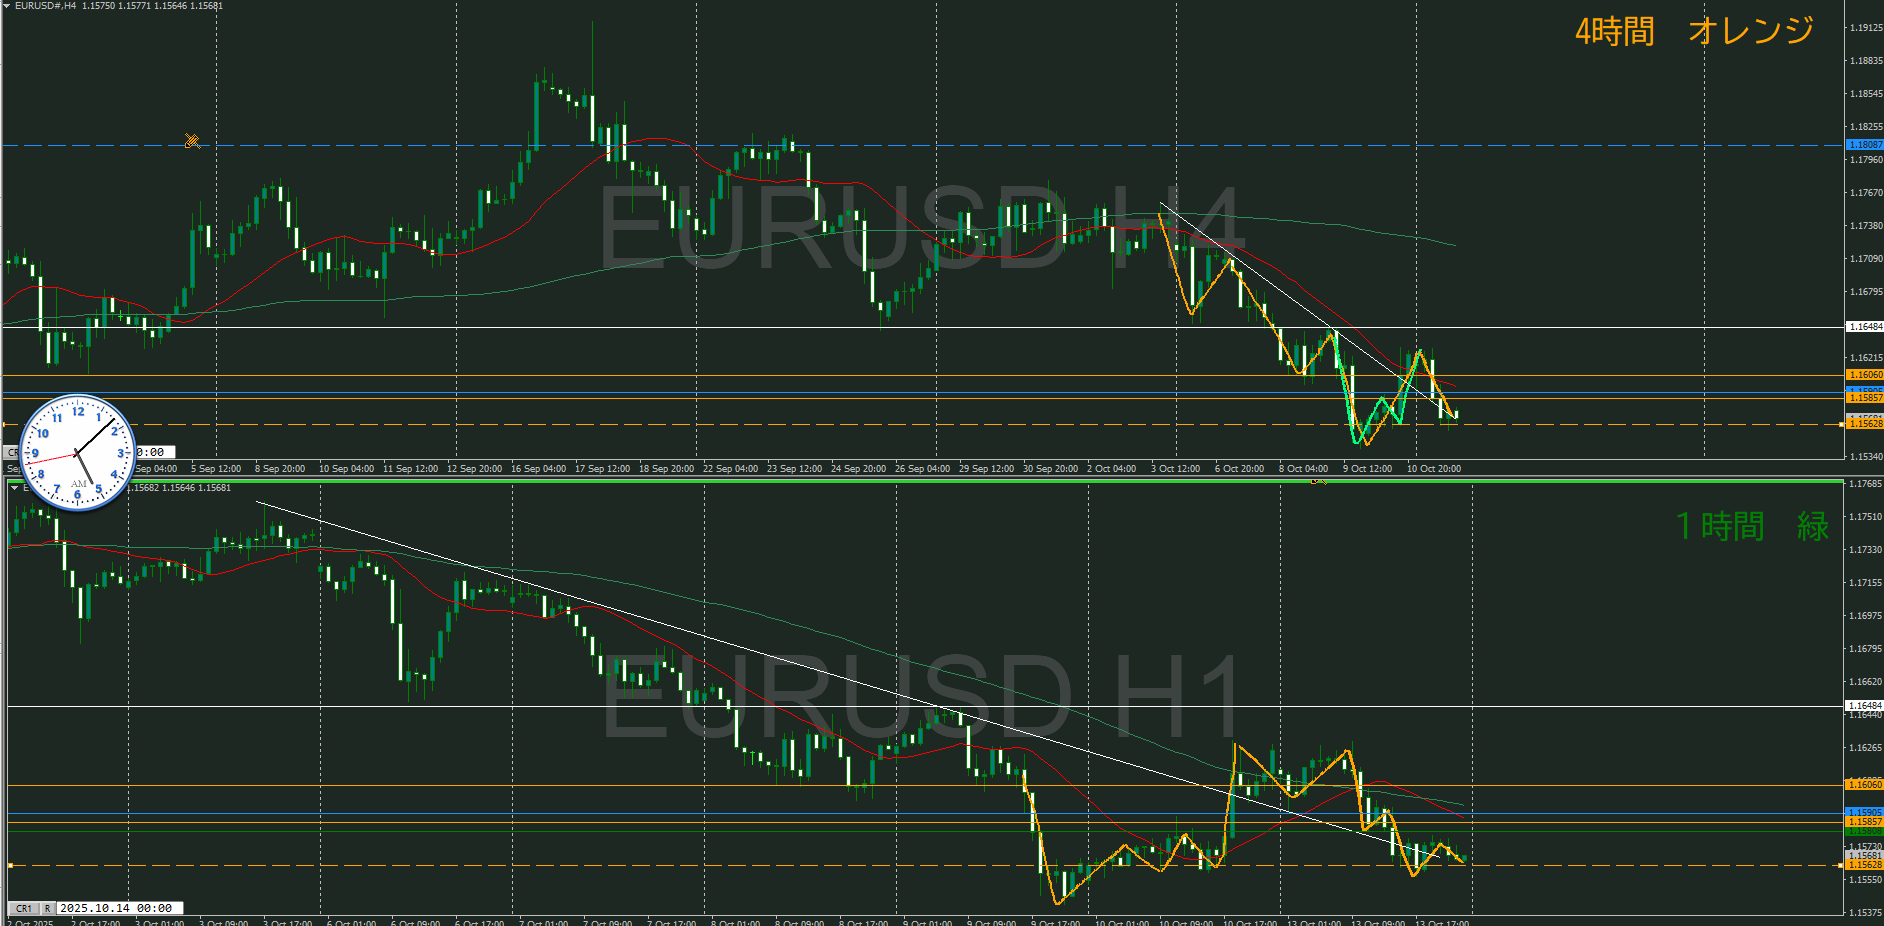Viewport: 1884px width, 926px height.
Task: Select the 1時間 緑 text label
Action: click(1752, 526)
